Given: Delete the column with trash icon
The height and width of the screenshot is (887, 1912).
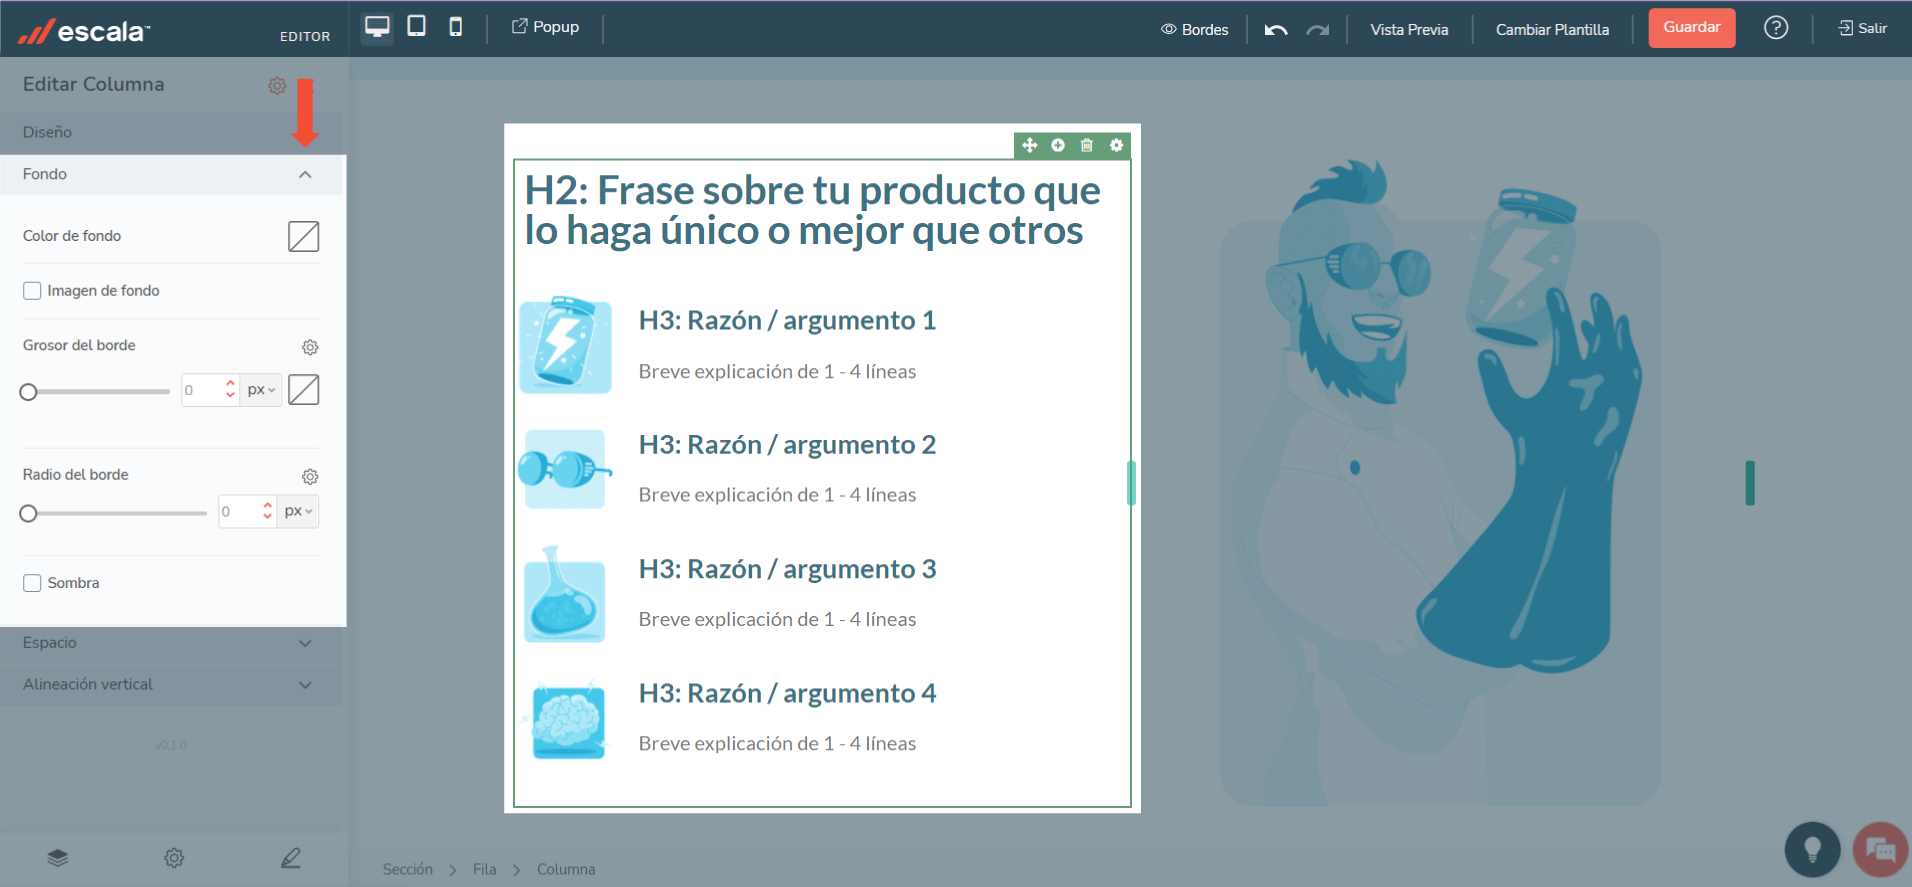Looking at the screenshot, I should 1087,146.
